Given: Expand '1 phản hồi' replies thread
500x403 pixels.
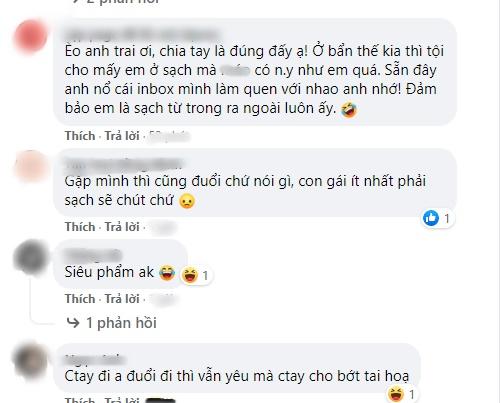Looking at the screenshot, I should 121,323.
